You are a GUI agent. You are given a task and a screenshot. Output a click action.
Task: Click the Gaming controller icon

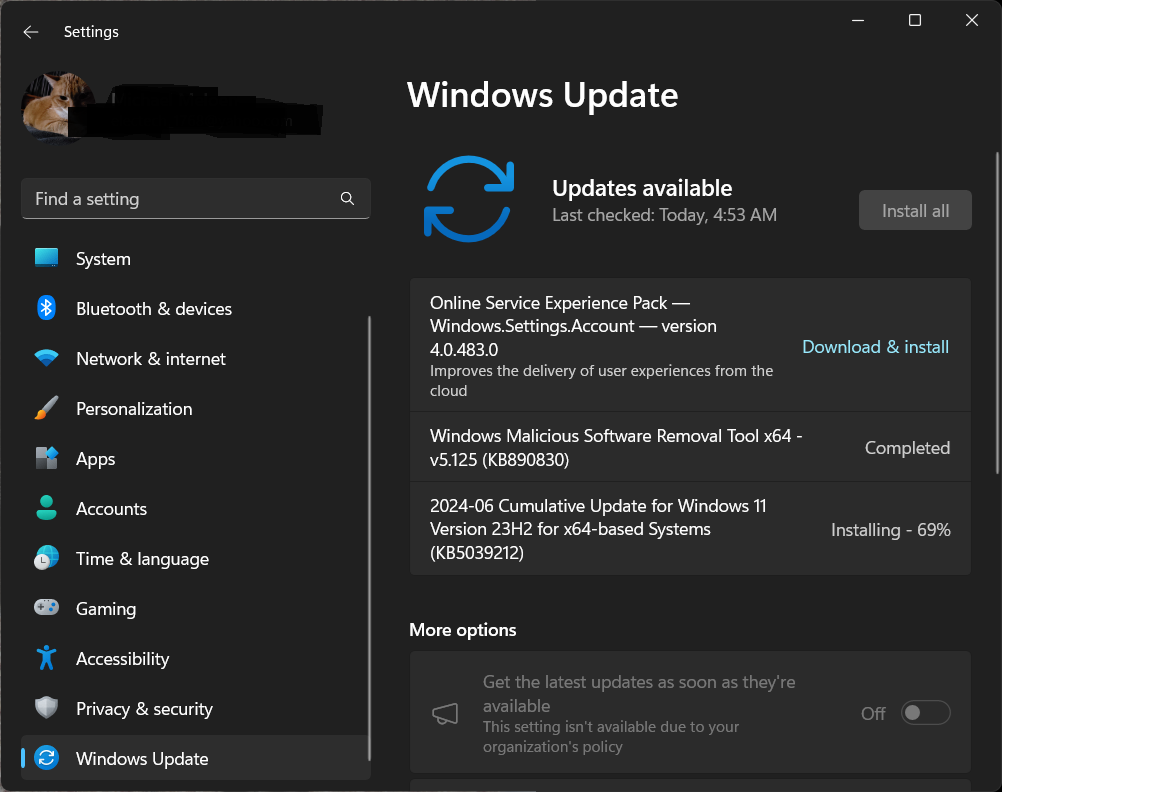tap(46, 608)
